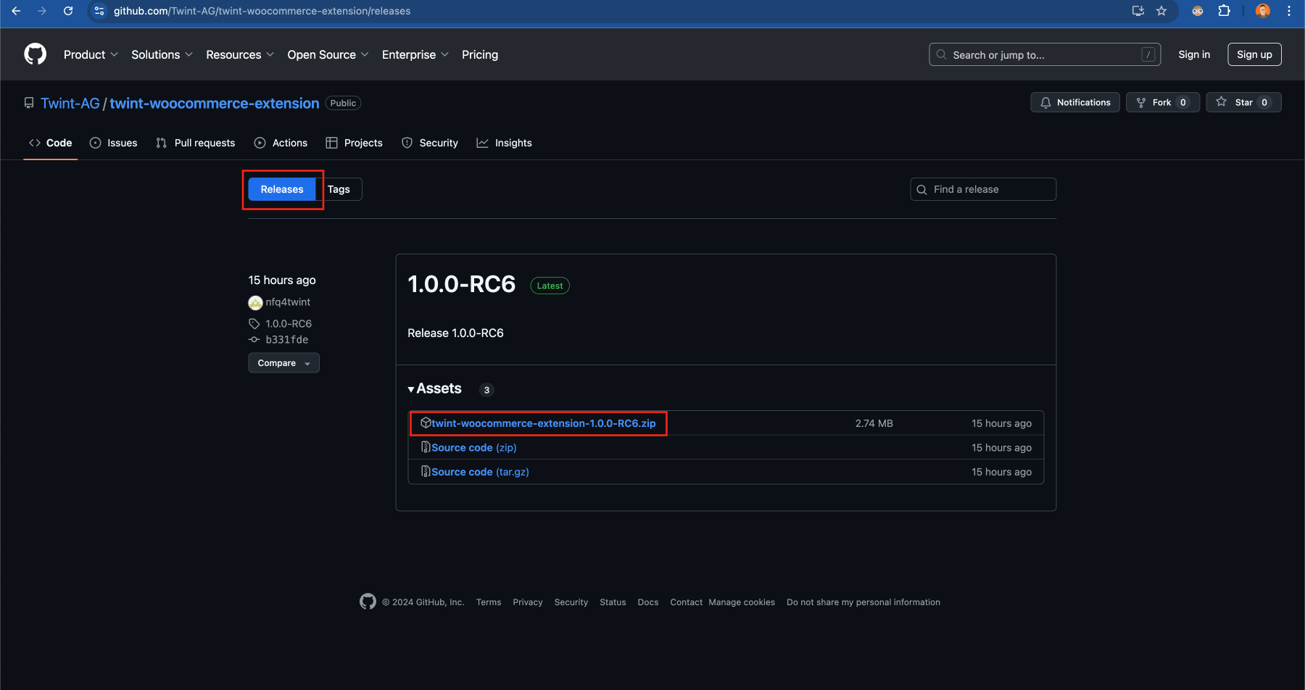Expand the Resources menu
The width and height of the screenshot is (1305, 690).
pyautogui.click(x=240, y=55)
